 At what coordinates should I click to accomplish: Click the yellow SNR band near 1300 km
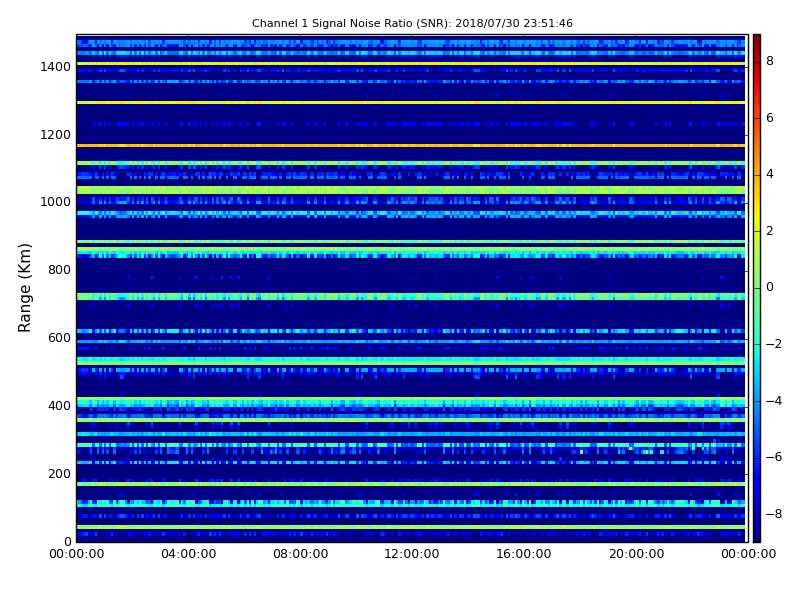coord(411,103)
